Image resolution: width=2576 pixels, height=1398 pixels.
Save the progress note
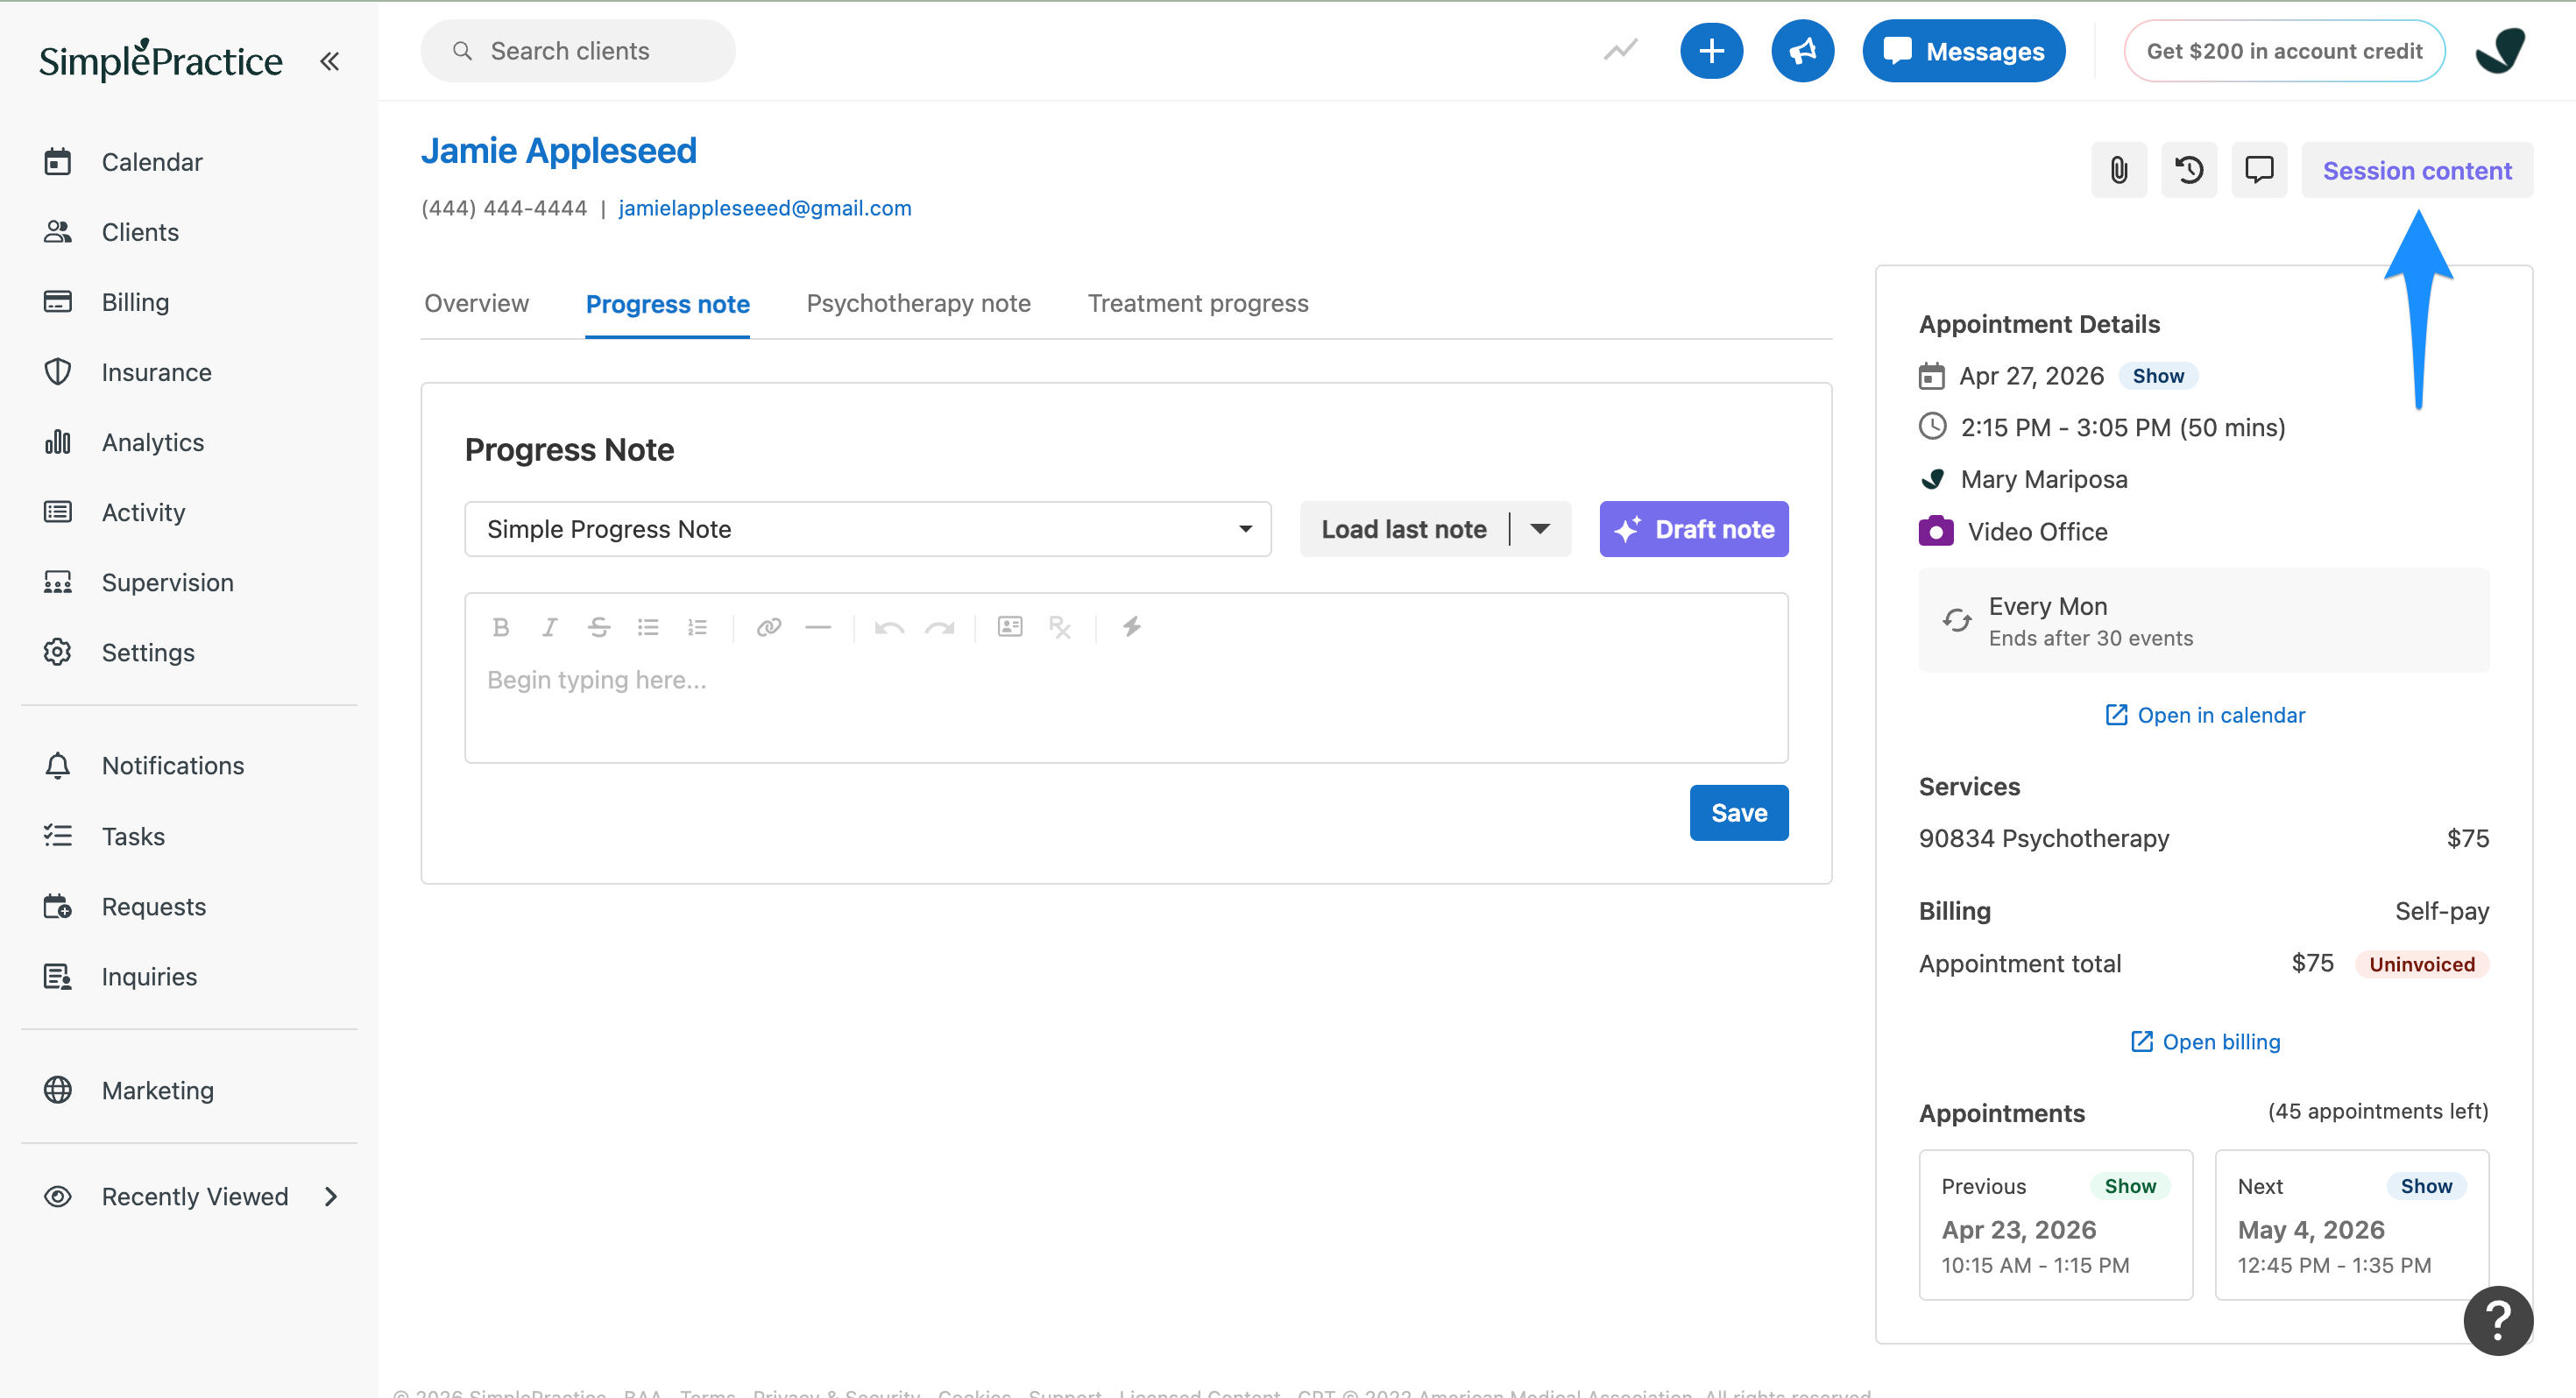pos(1739,813)
